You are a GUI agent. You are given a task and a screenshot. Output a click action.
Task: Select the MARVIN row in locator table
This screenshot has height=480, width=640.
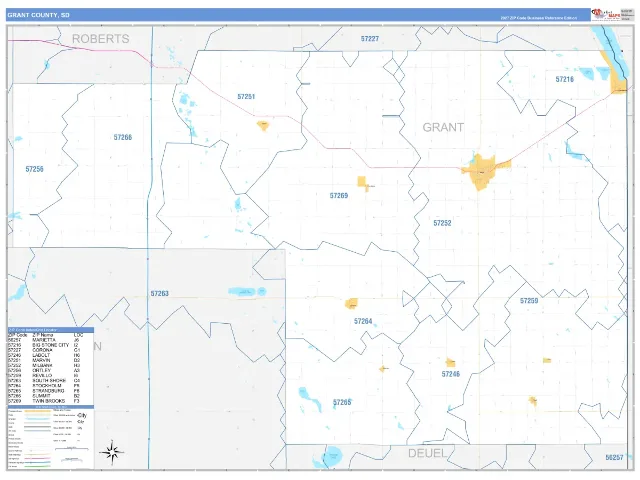(51, 360)
